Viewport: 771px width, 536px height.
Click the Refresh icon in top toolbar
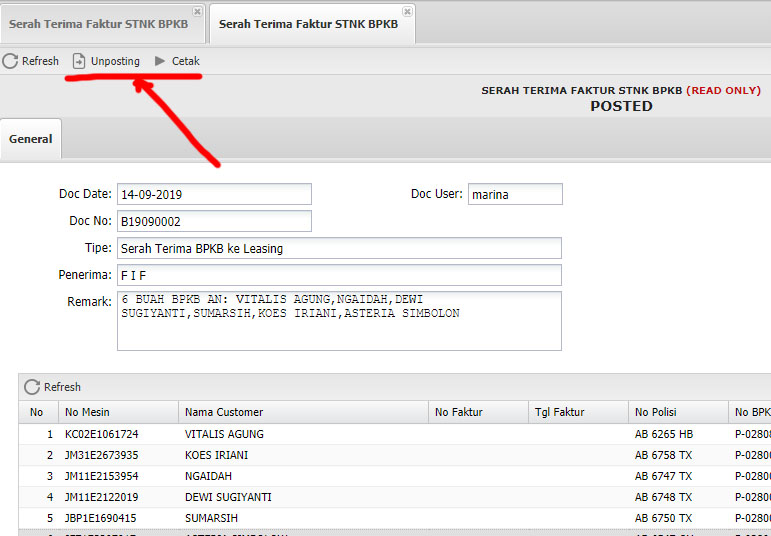coord(11,61)
